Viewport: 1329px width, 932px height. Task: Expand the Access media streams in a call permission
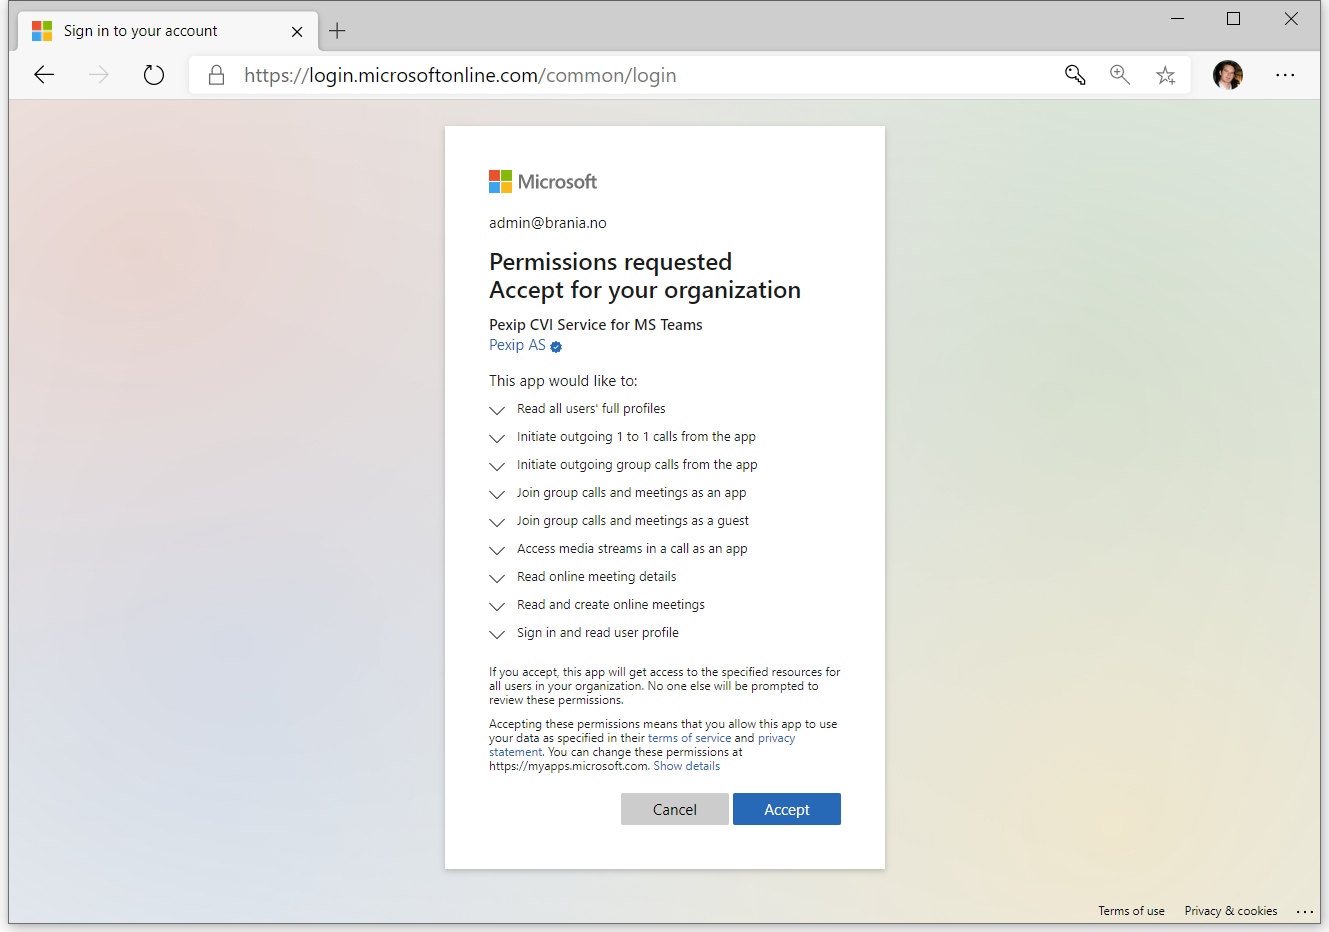tap(497, 549)
